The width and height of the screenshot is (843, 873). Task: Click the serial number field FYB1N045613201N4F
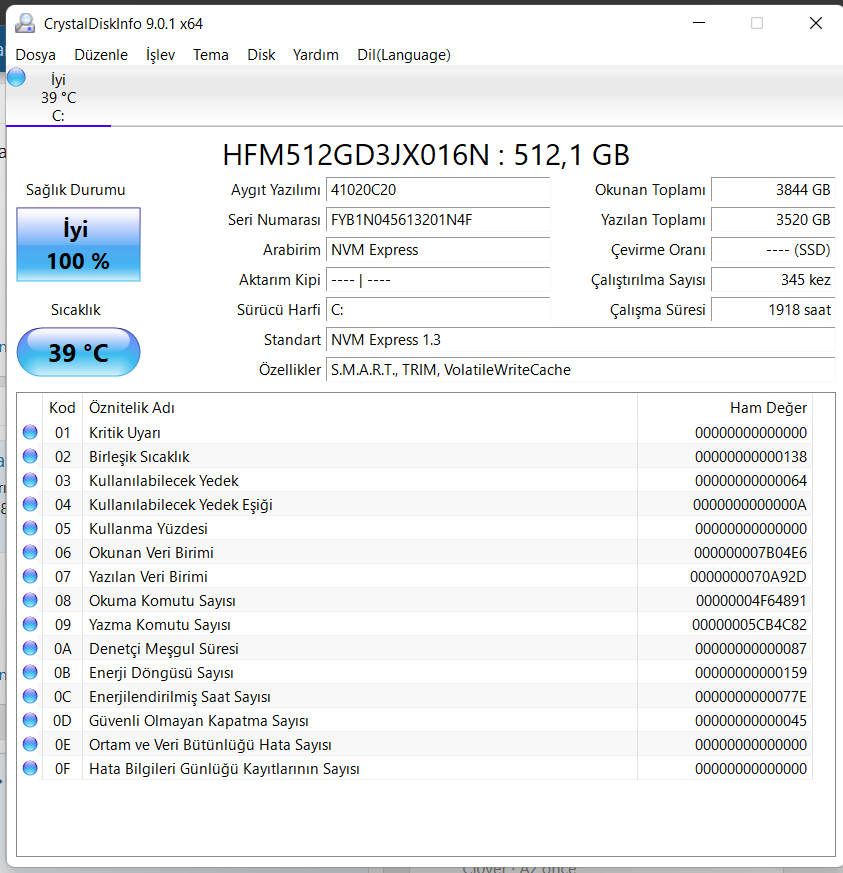(x=438, y=220)
